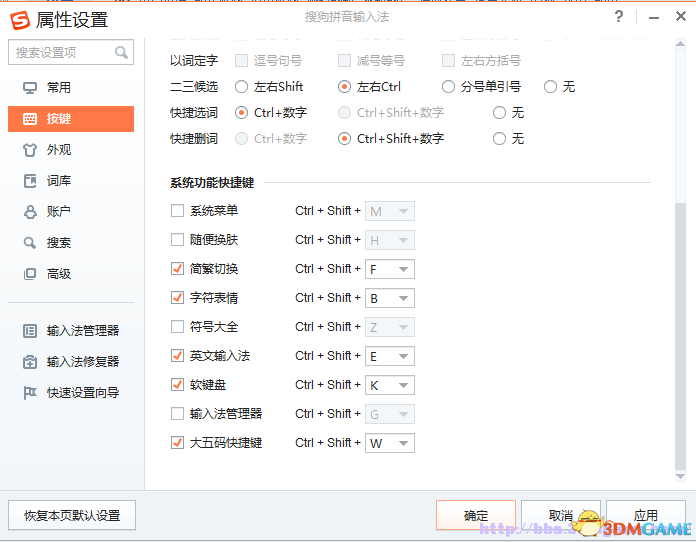Open the 软键盘 key dropdown showing K

pyautogui.click(x=390, y=385)
